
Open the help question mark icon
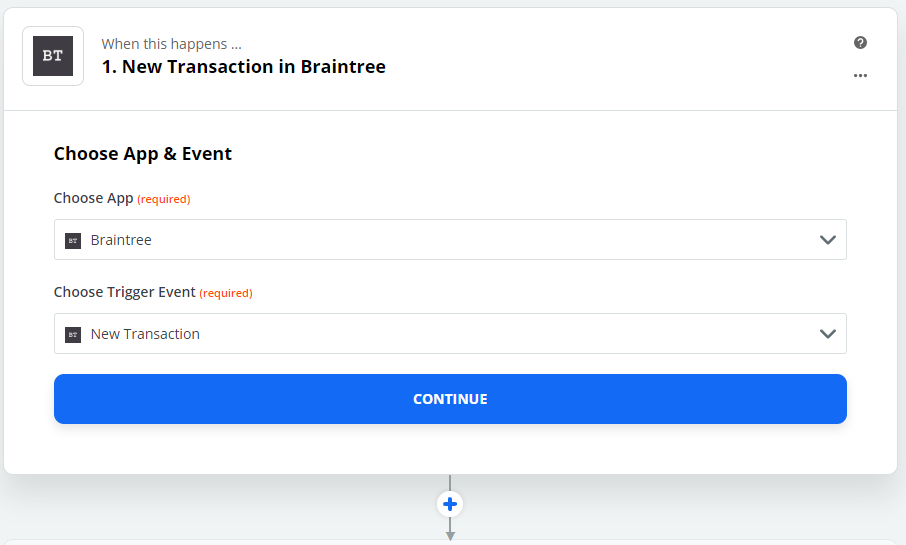tap(860, 43)
